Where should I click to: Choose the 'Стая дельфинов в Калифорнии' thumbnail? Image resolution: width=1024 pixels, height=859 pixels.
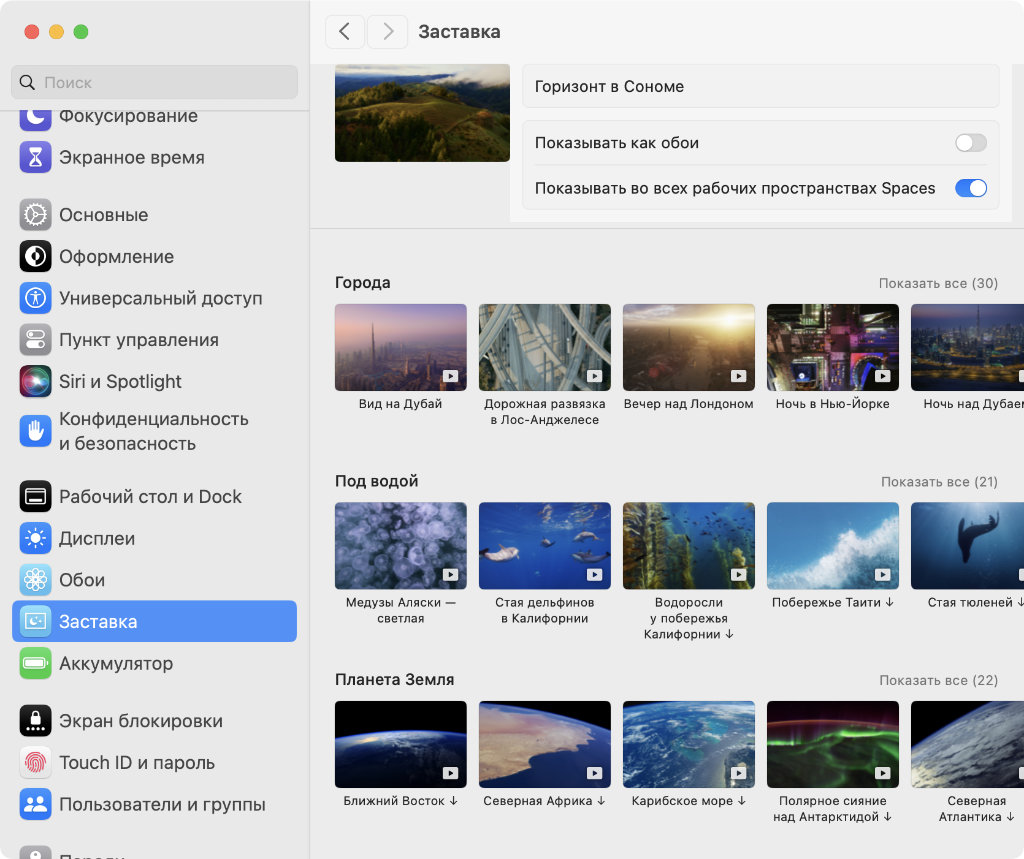click(544, 545)
